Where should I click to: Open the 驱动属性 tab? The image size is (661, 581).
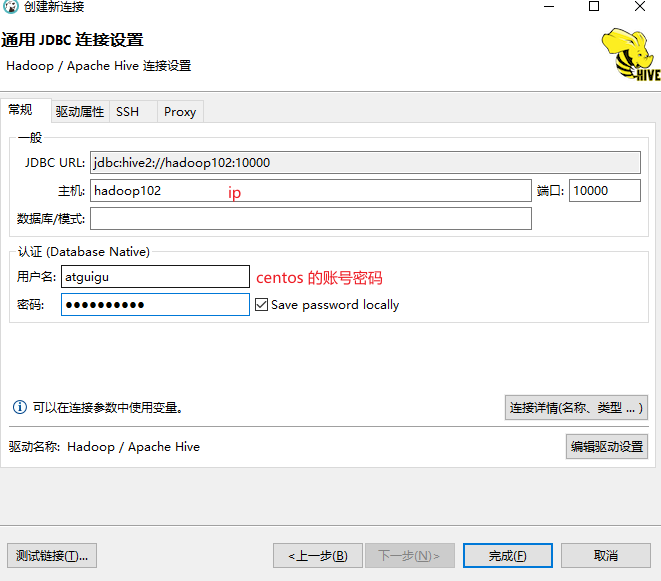(x=80, y=112)
